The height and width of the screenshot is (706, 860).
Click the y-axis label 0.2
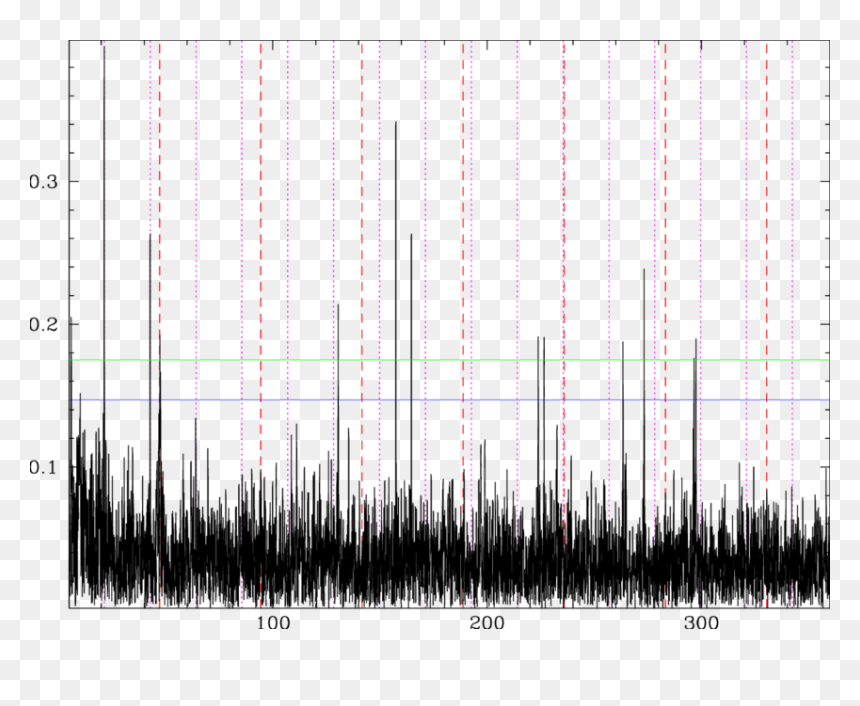(43, 324)
